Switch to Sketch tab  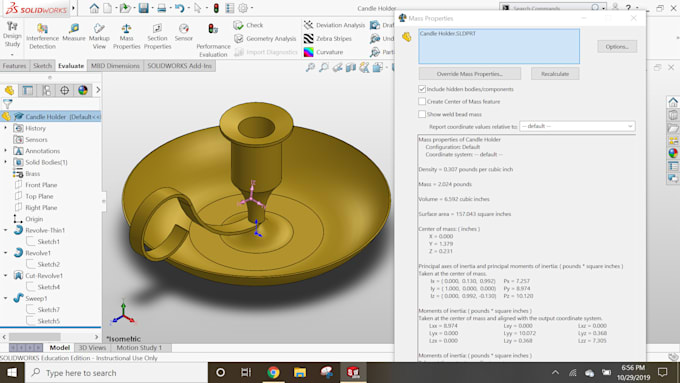tap(42, 65)
